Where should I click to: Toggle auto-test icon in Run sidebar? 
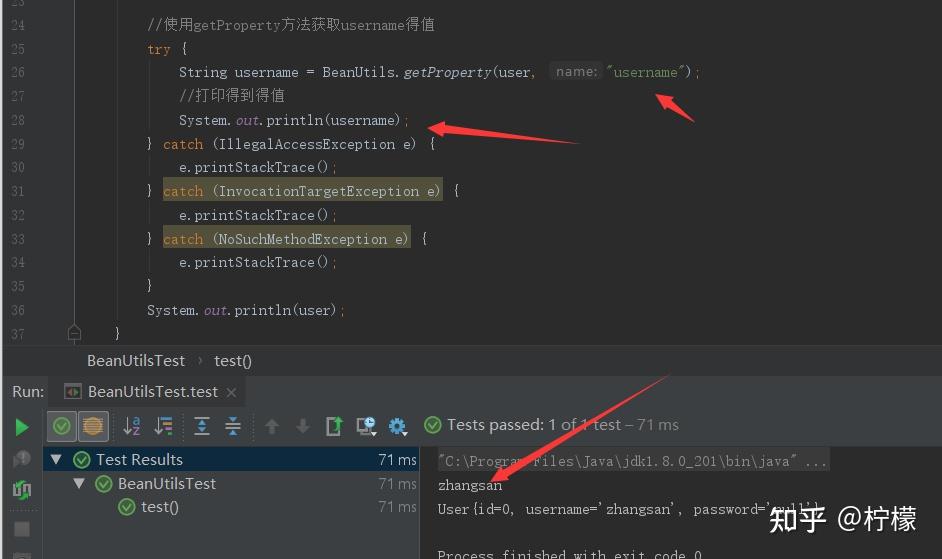tap(22, 490)
